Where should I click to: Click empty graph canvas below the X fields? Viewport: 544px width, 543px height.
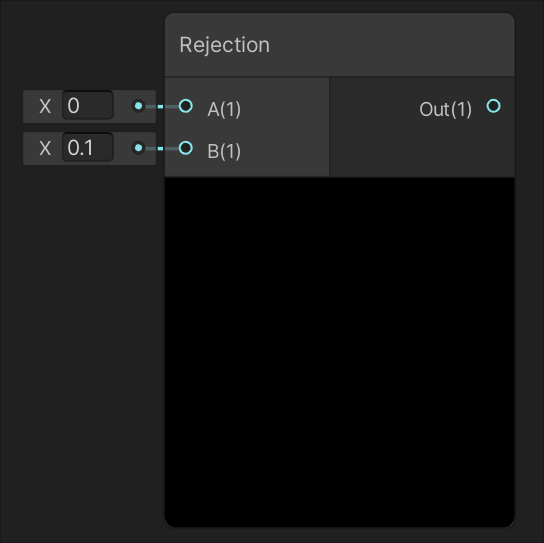(82, 347)
